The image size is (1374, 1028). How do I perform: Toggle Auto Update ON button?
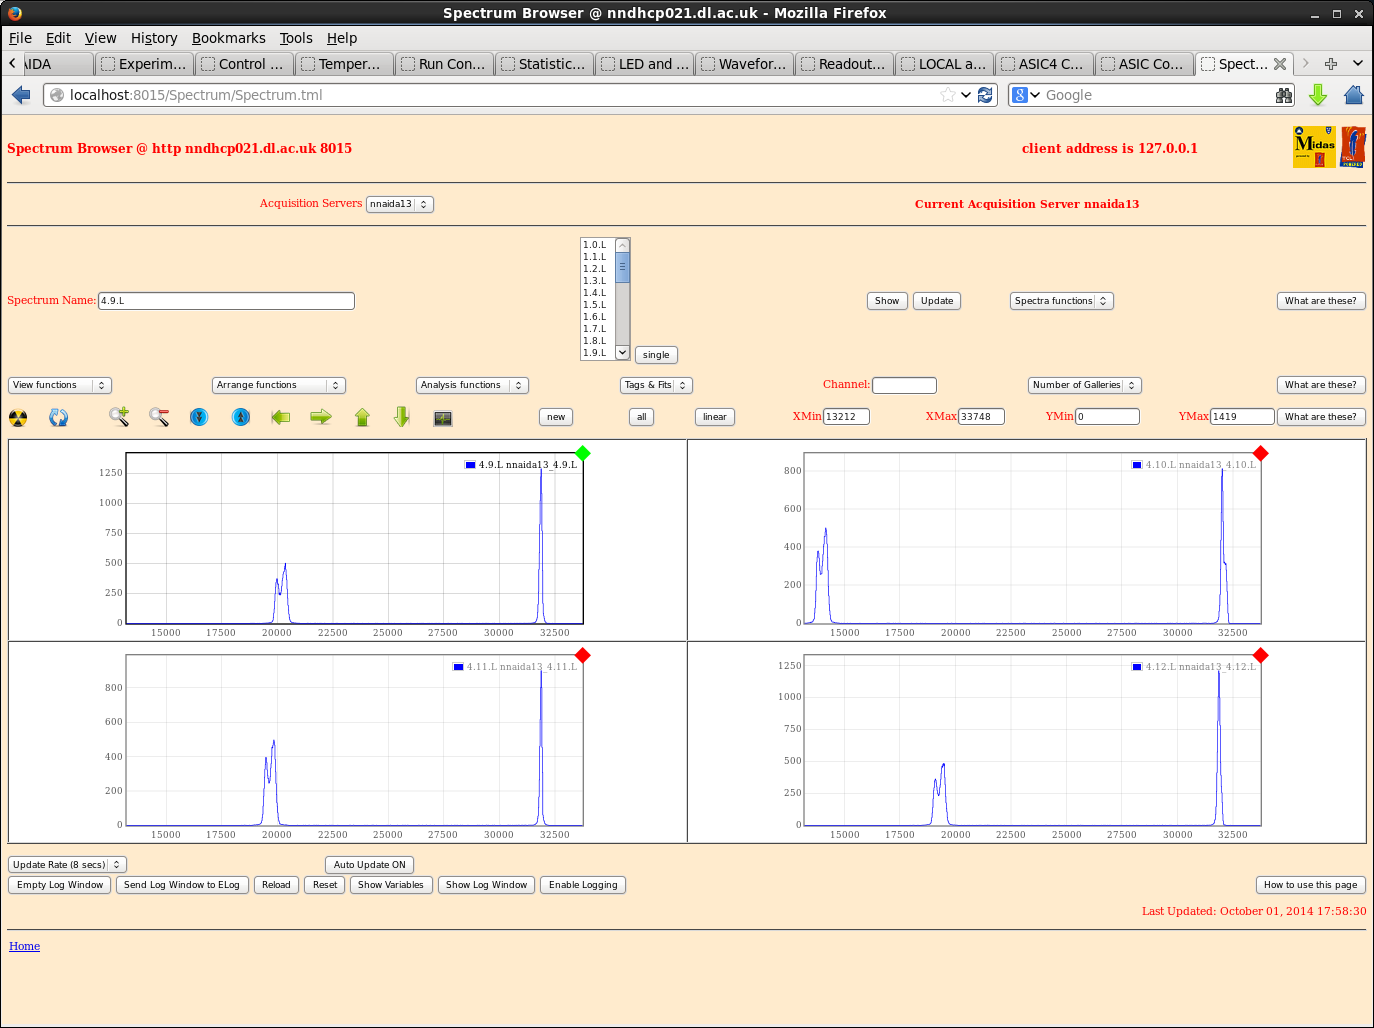370,865
